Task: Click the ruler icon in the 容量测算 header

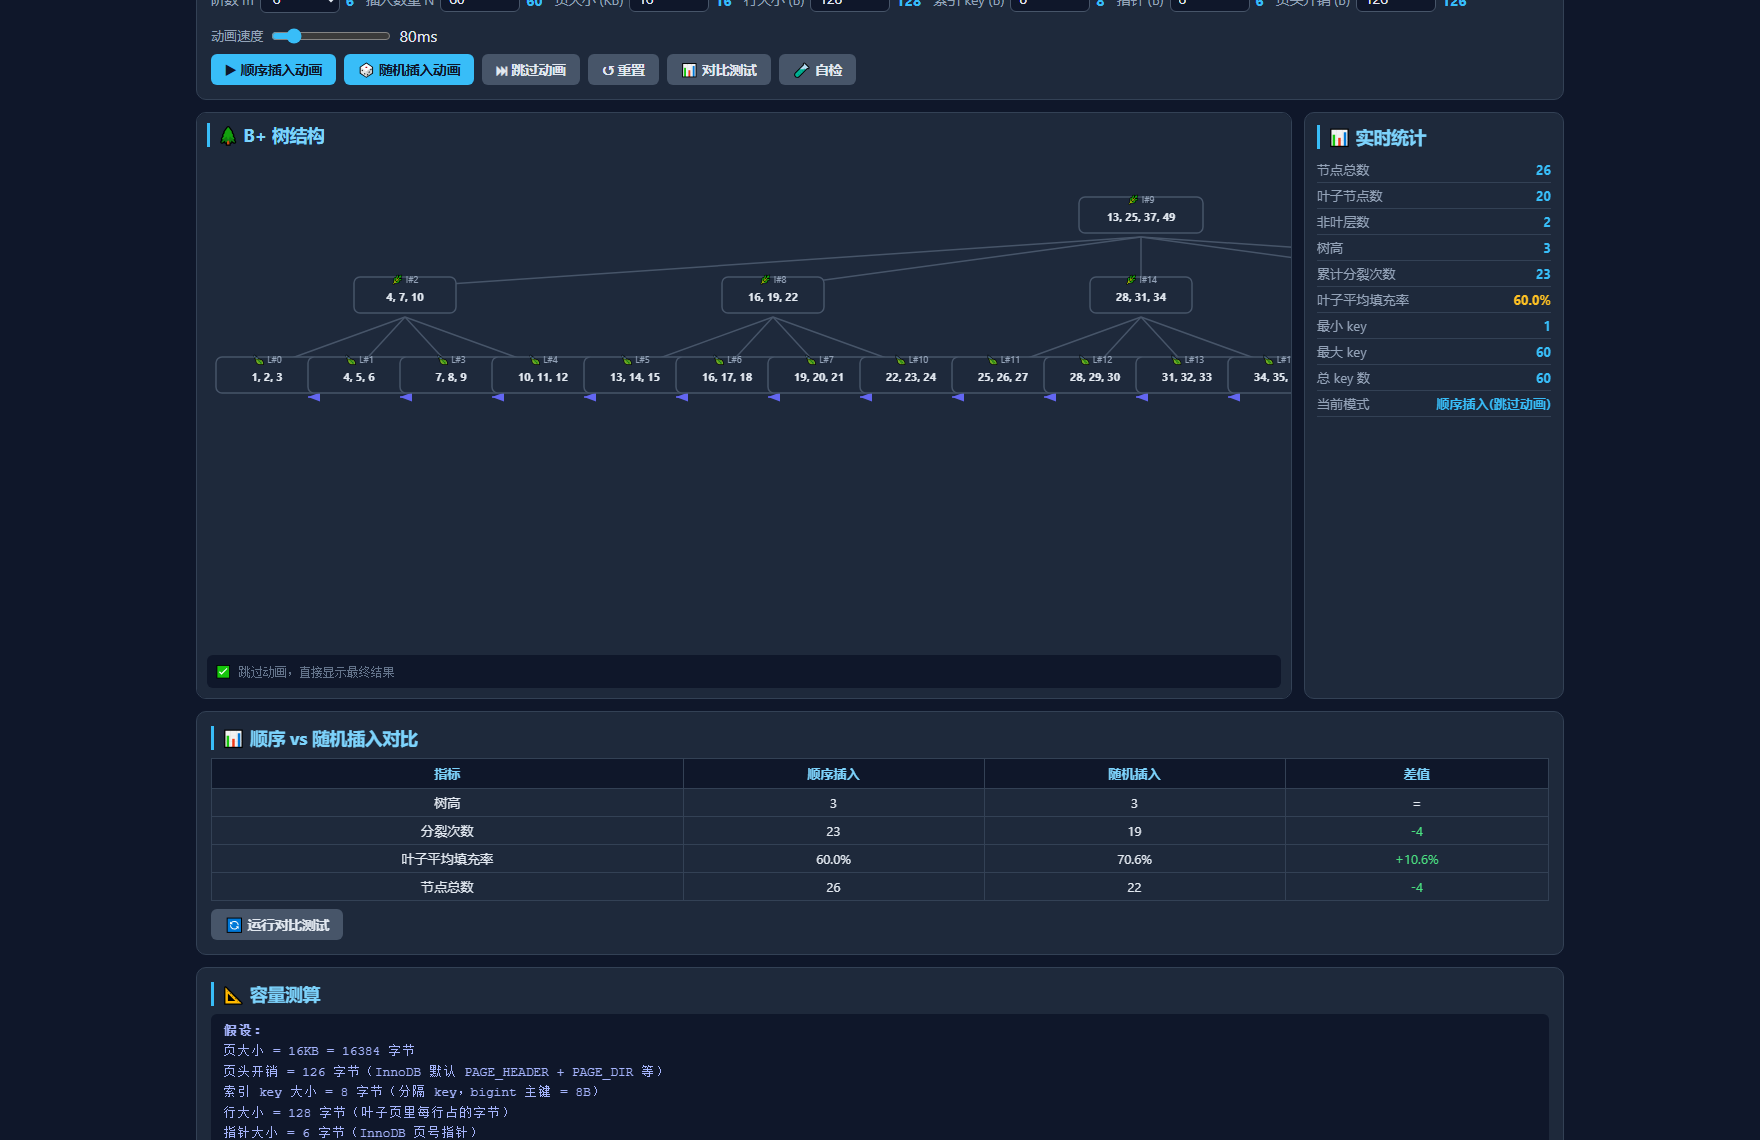Action: (233, 995)
